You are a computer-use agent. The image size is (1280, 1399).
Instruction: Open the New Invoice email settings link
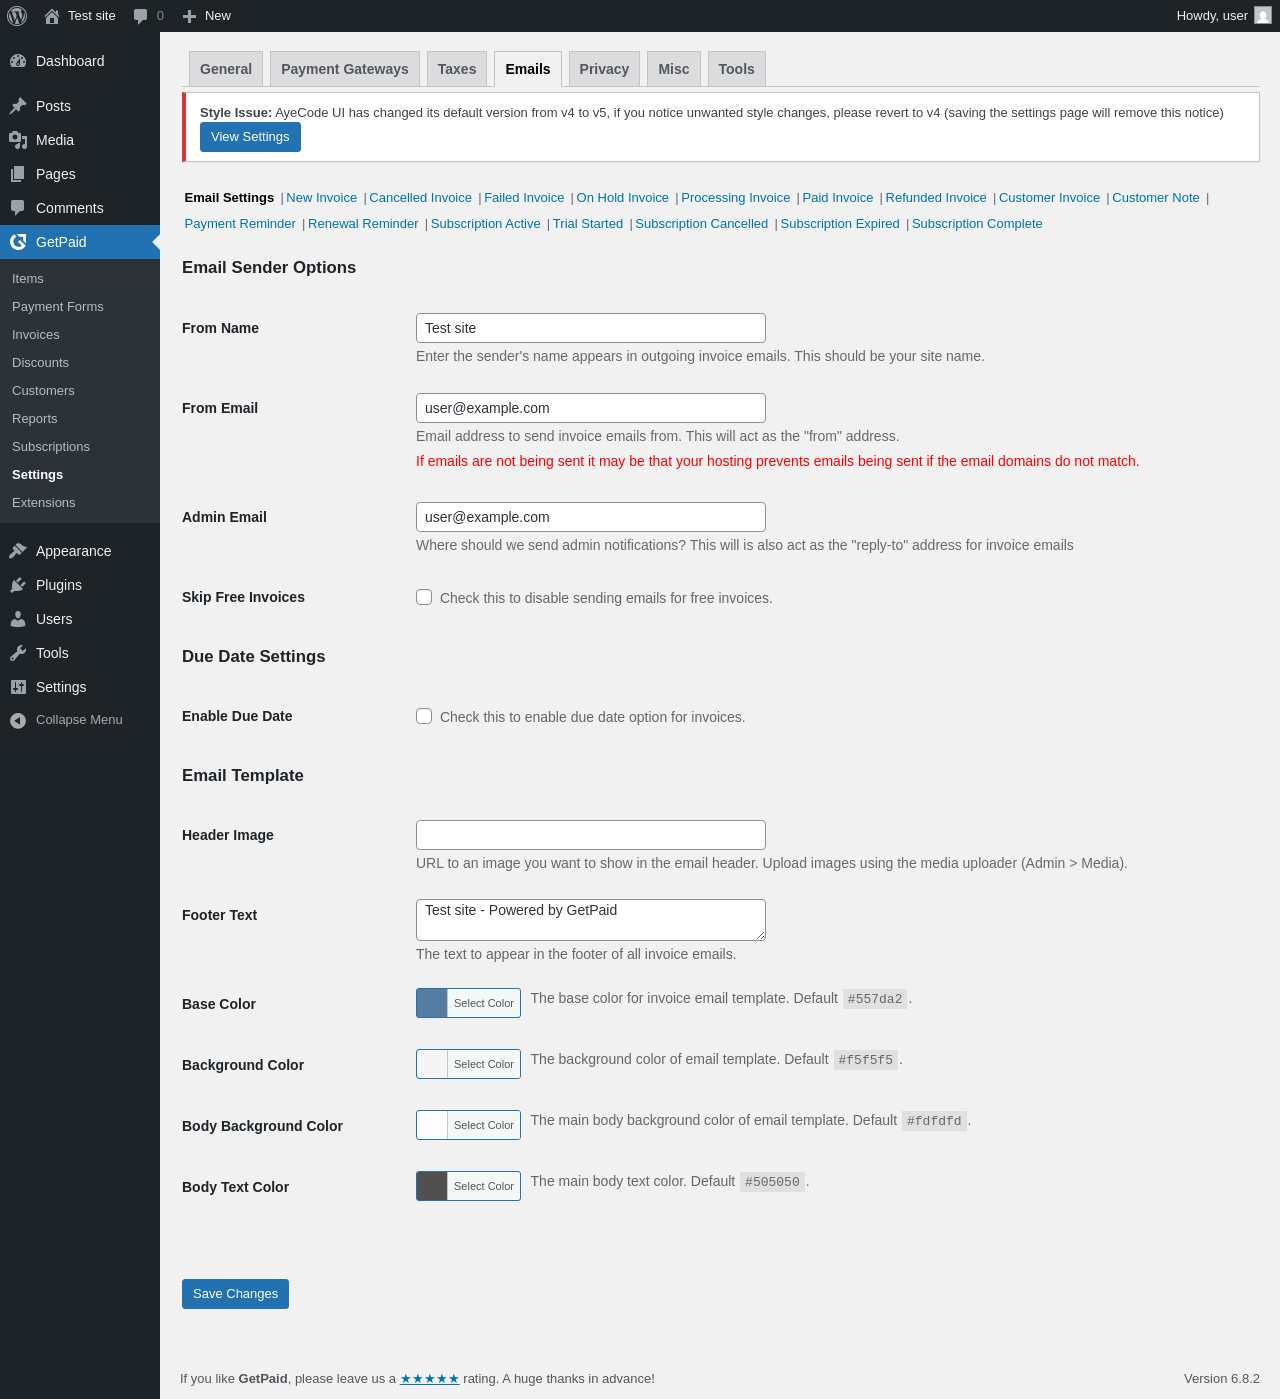[321, 198]
